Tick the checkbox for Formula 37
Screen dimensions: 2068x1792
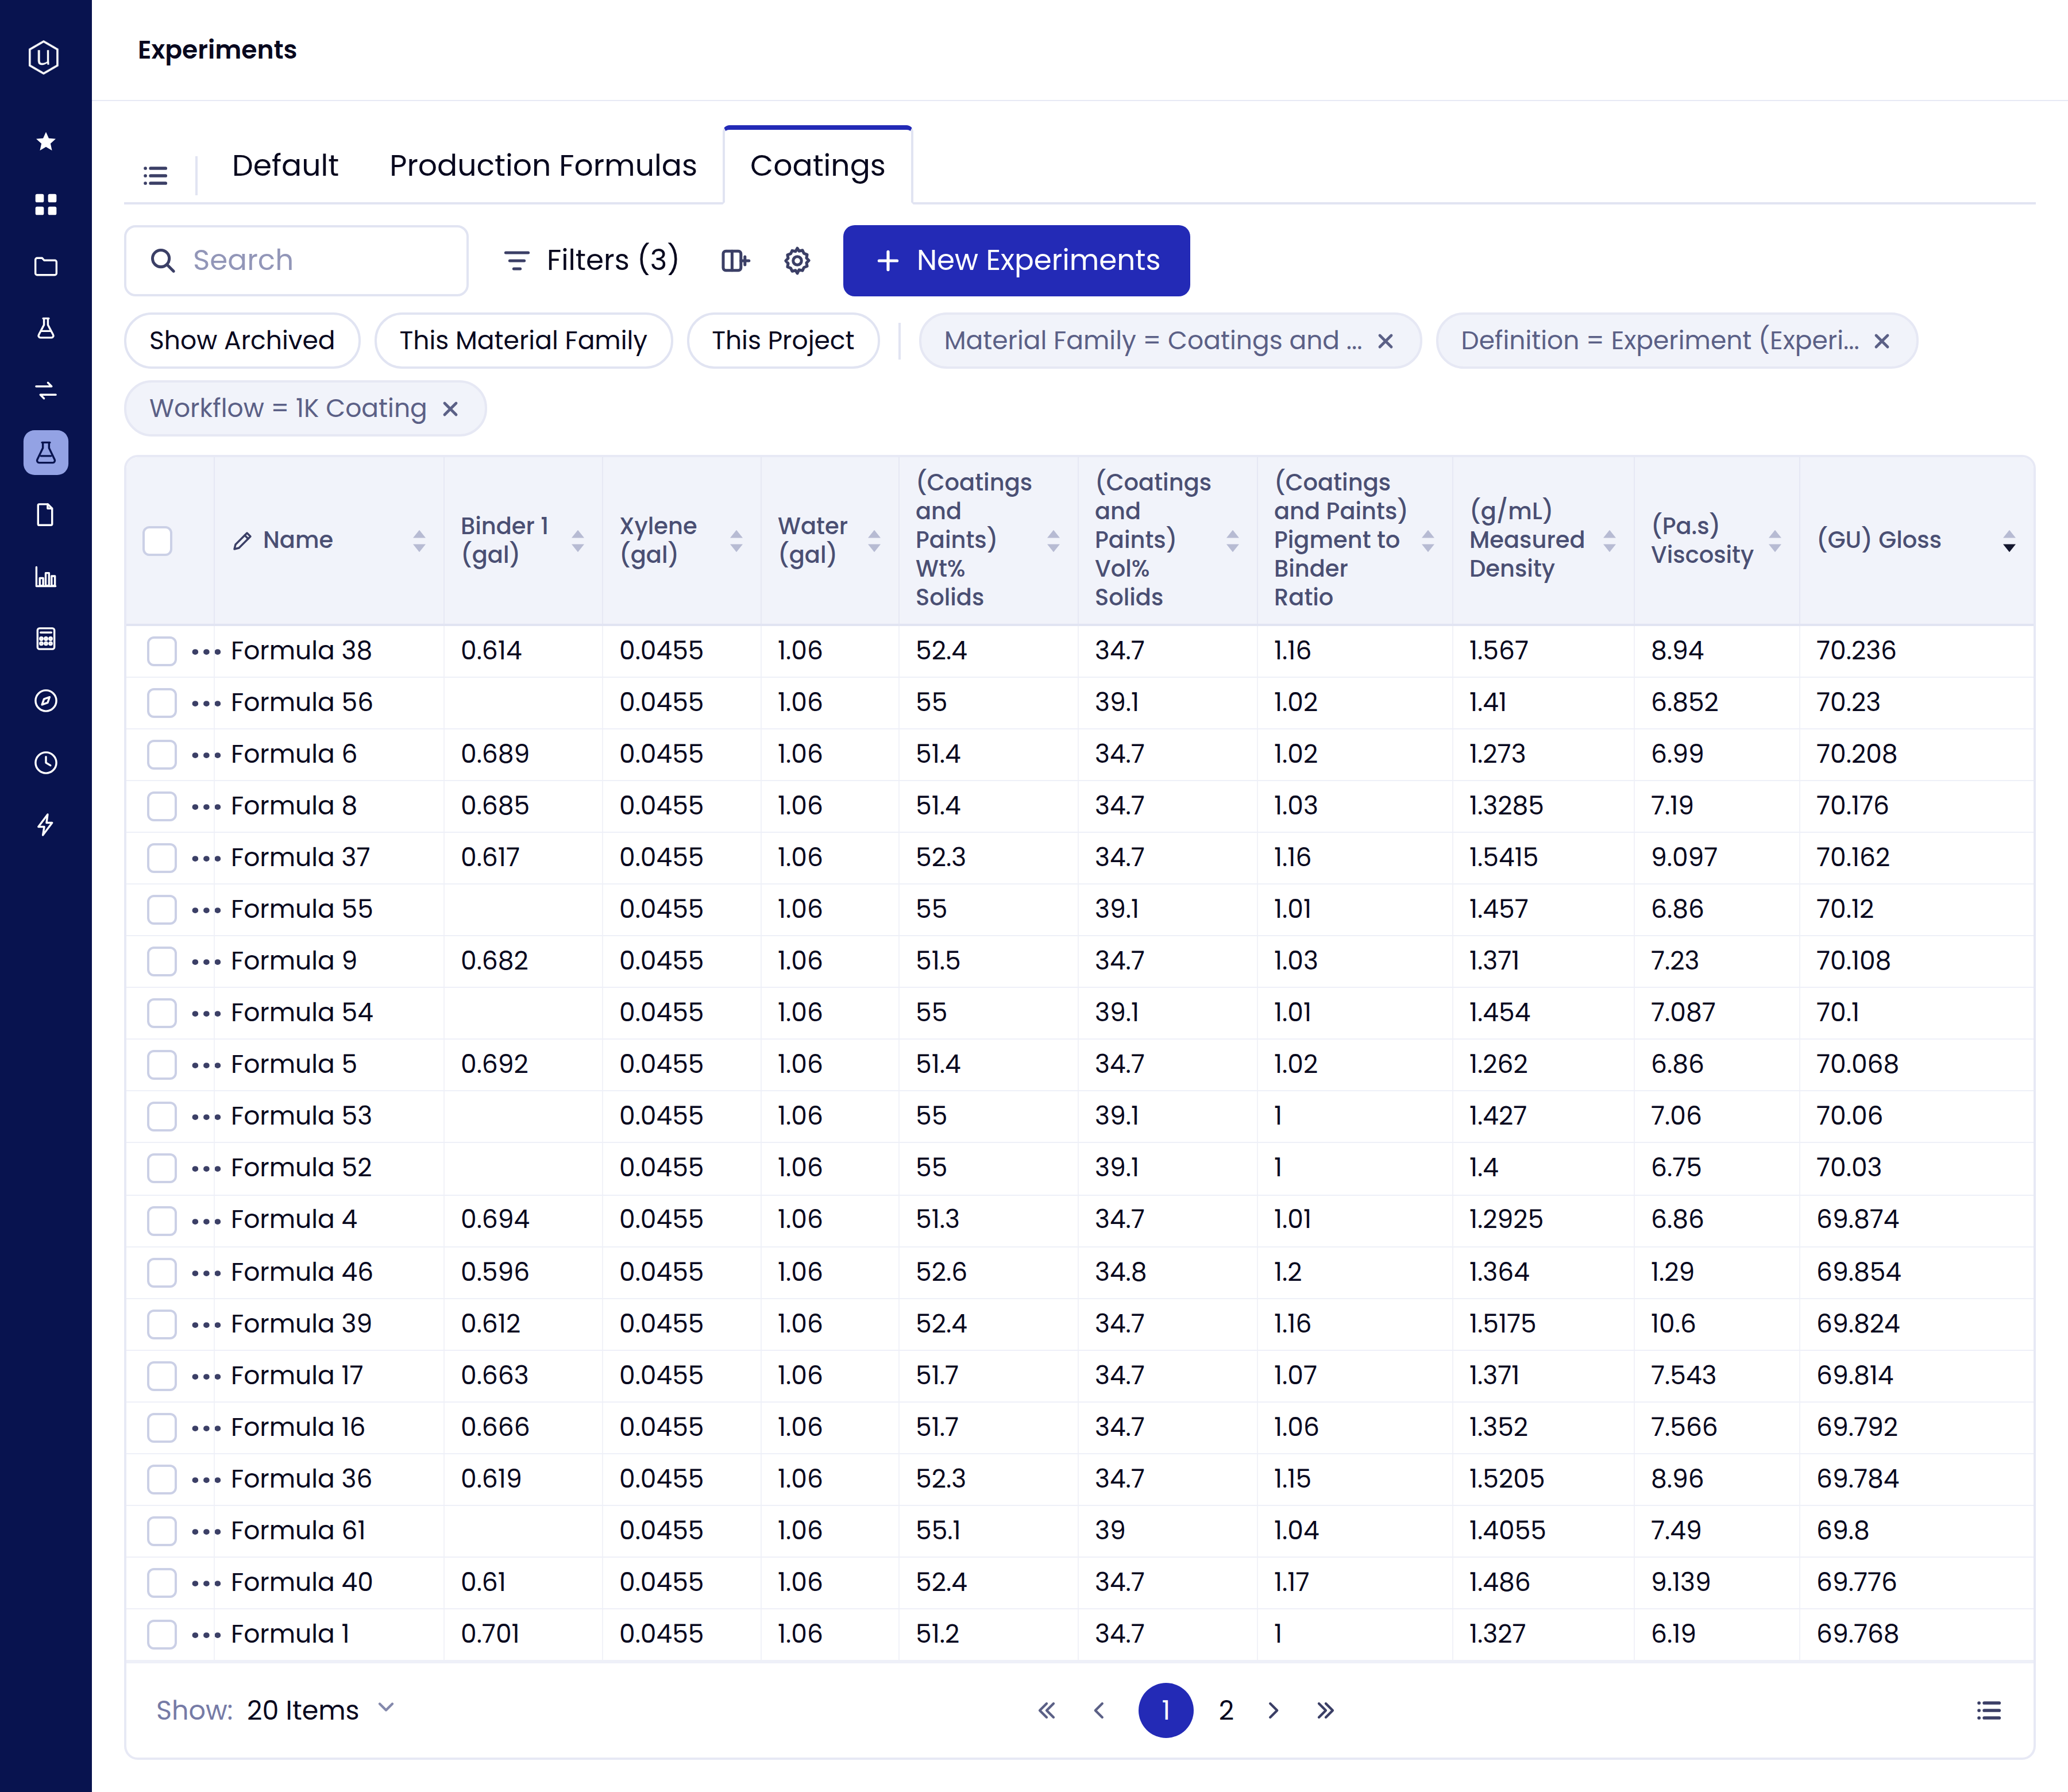pyautogui.click(x=162, y=858)
